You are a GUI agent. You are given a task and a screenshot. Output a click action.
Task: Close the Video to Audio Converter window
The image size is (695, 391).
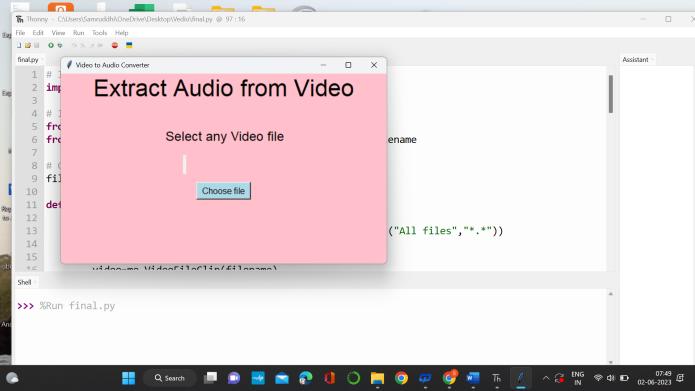pos(374,65)
